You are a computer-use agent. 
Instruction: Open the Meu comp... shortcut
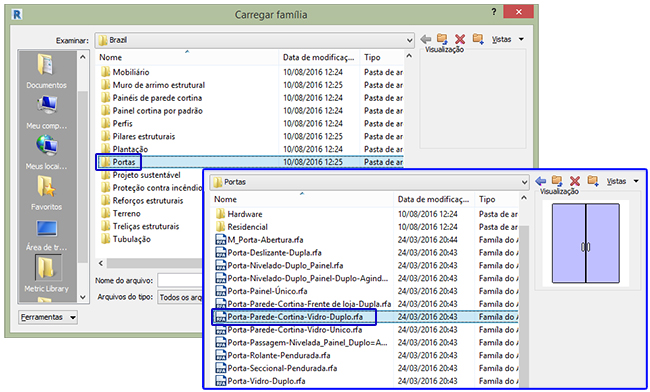[x=46, y=112]
